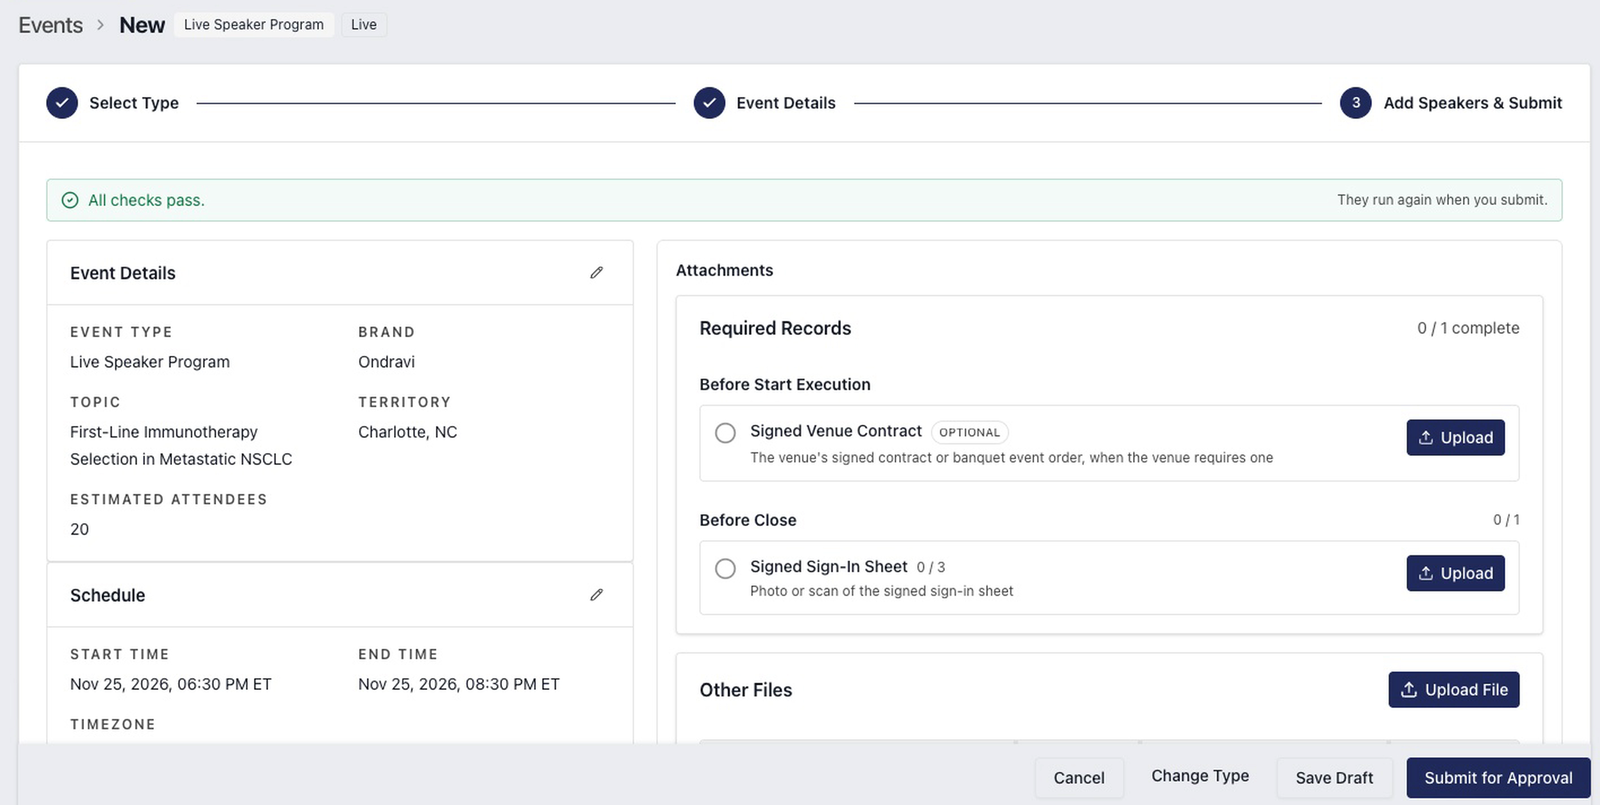Navigate back to Events breadcrumb
Screen dimensions: 1600x805
pyautogui.click(x=51, y=25)
